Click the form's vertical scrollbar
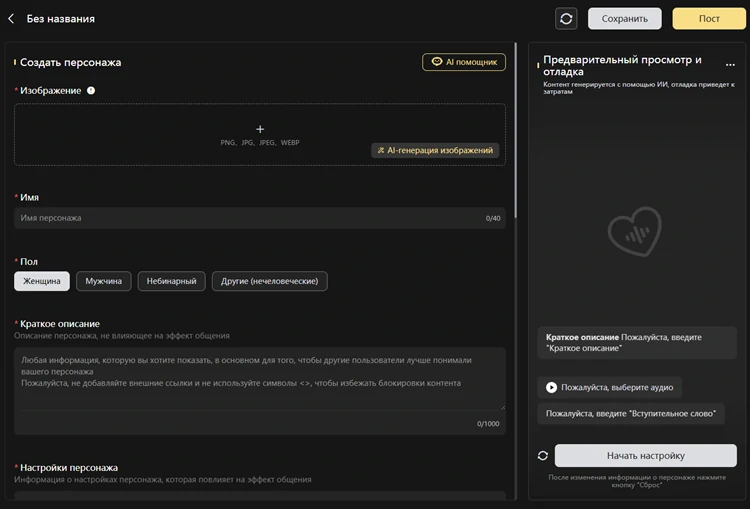750x509 pixels. point(515,131)
